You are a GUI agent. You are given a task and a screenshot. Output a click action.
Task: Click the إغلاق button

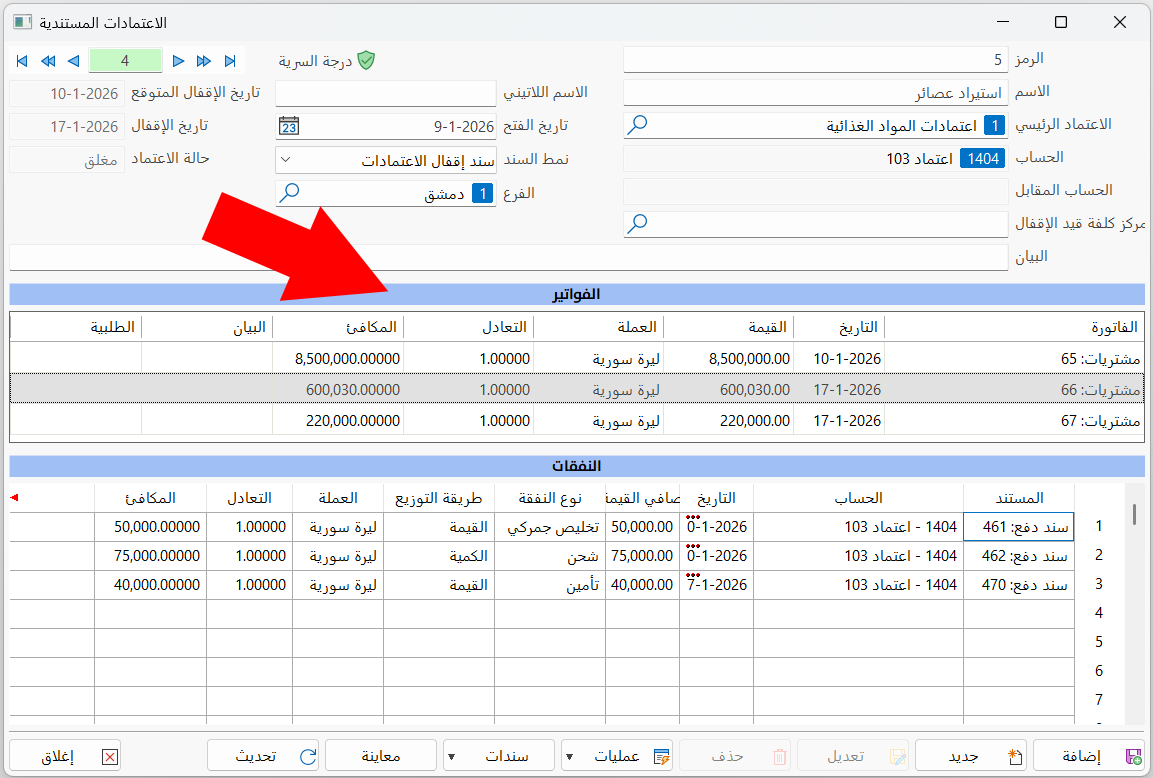click(x=65, y=756)
